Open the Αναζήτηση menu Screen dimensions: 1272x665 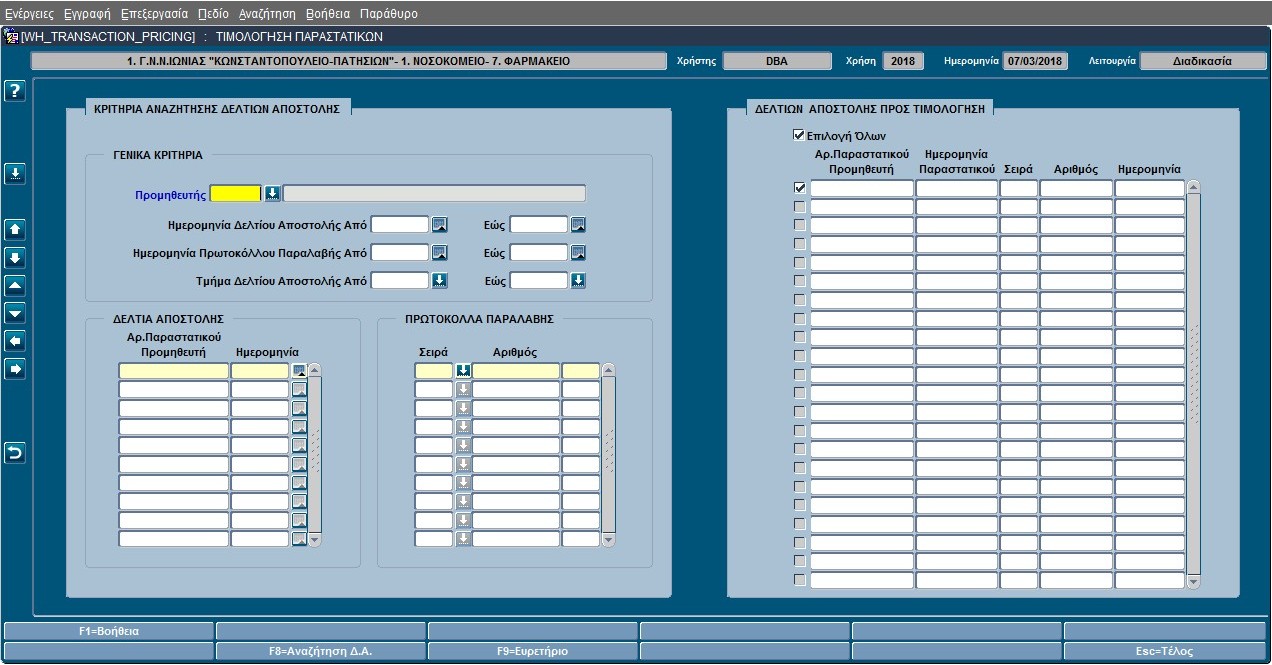[267, 14]
